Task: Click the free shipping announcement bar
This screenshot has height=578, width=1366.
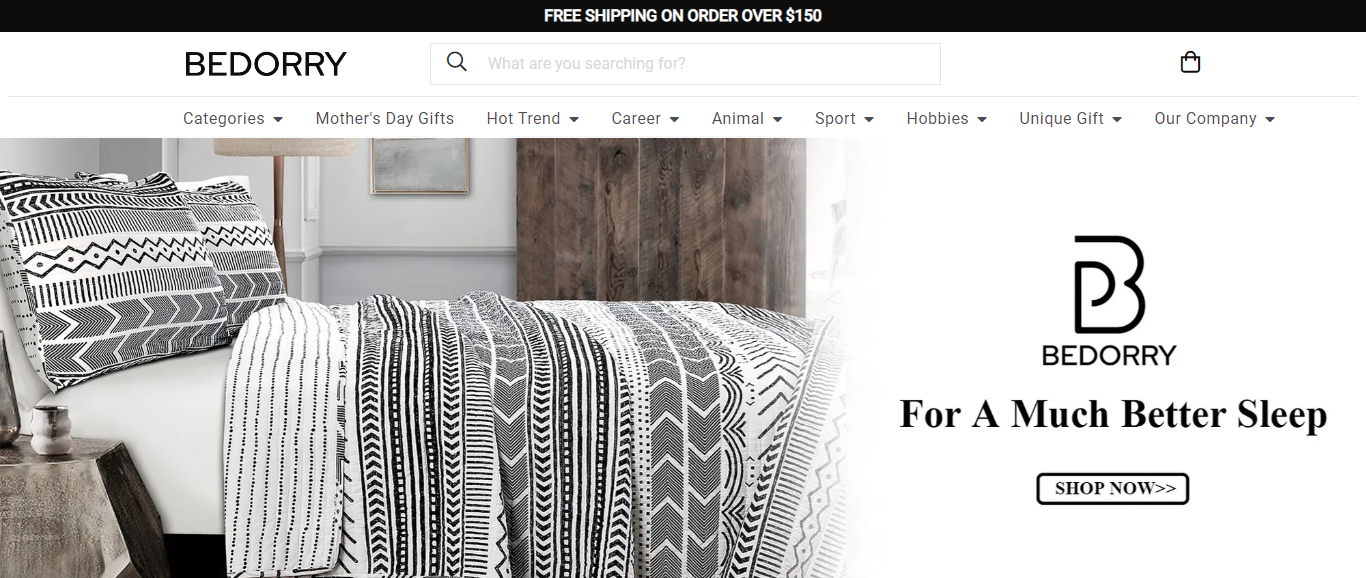Action: [x=683, y=16]
